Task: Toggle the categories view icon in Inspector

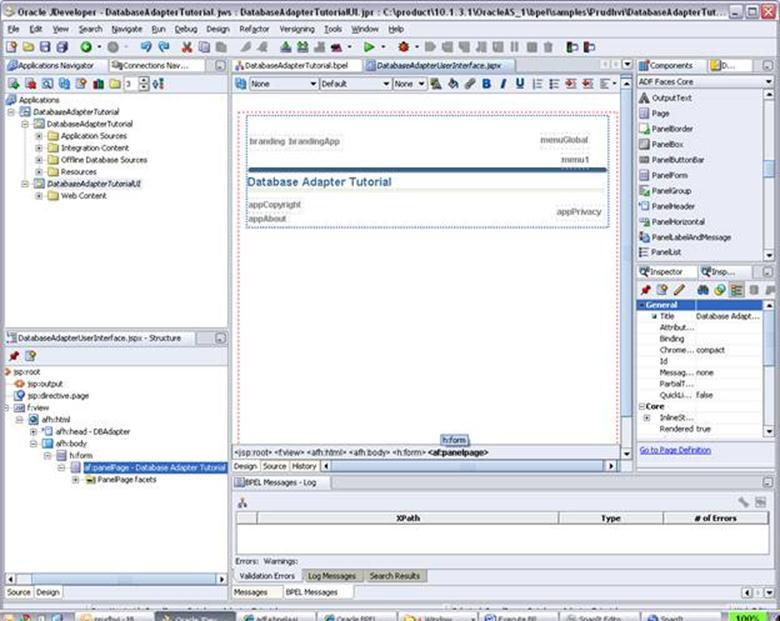Action: pos(736,290)
